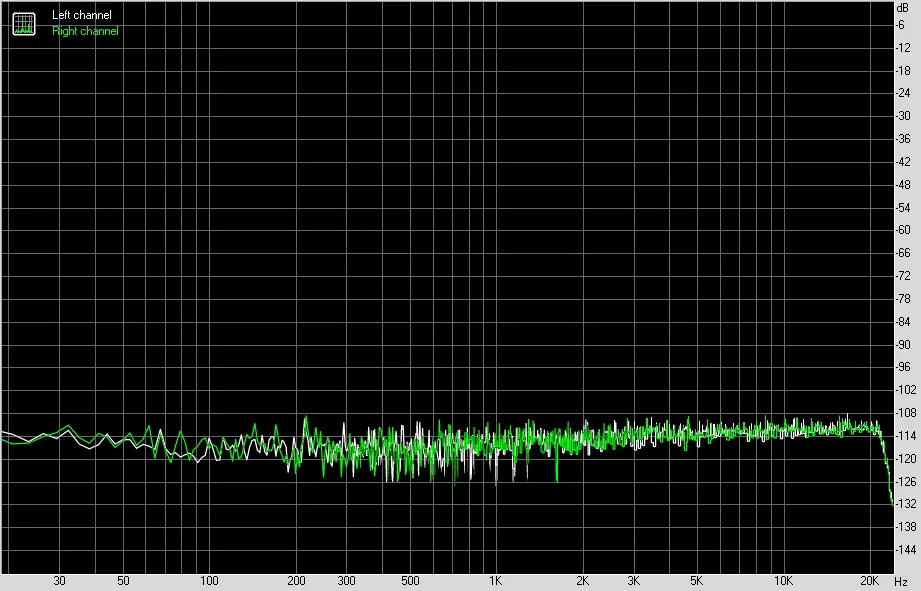921x591 pixels.
Task: Click the -6 dB axis value
Action: coord(900,25)
